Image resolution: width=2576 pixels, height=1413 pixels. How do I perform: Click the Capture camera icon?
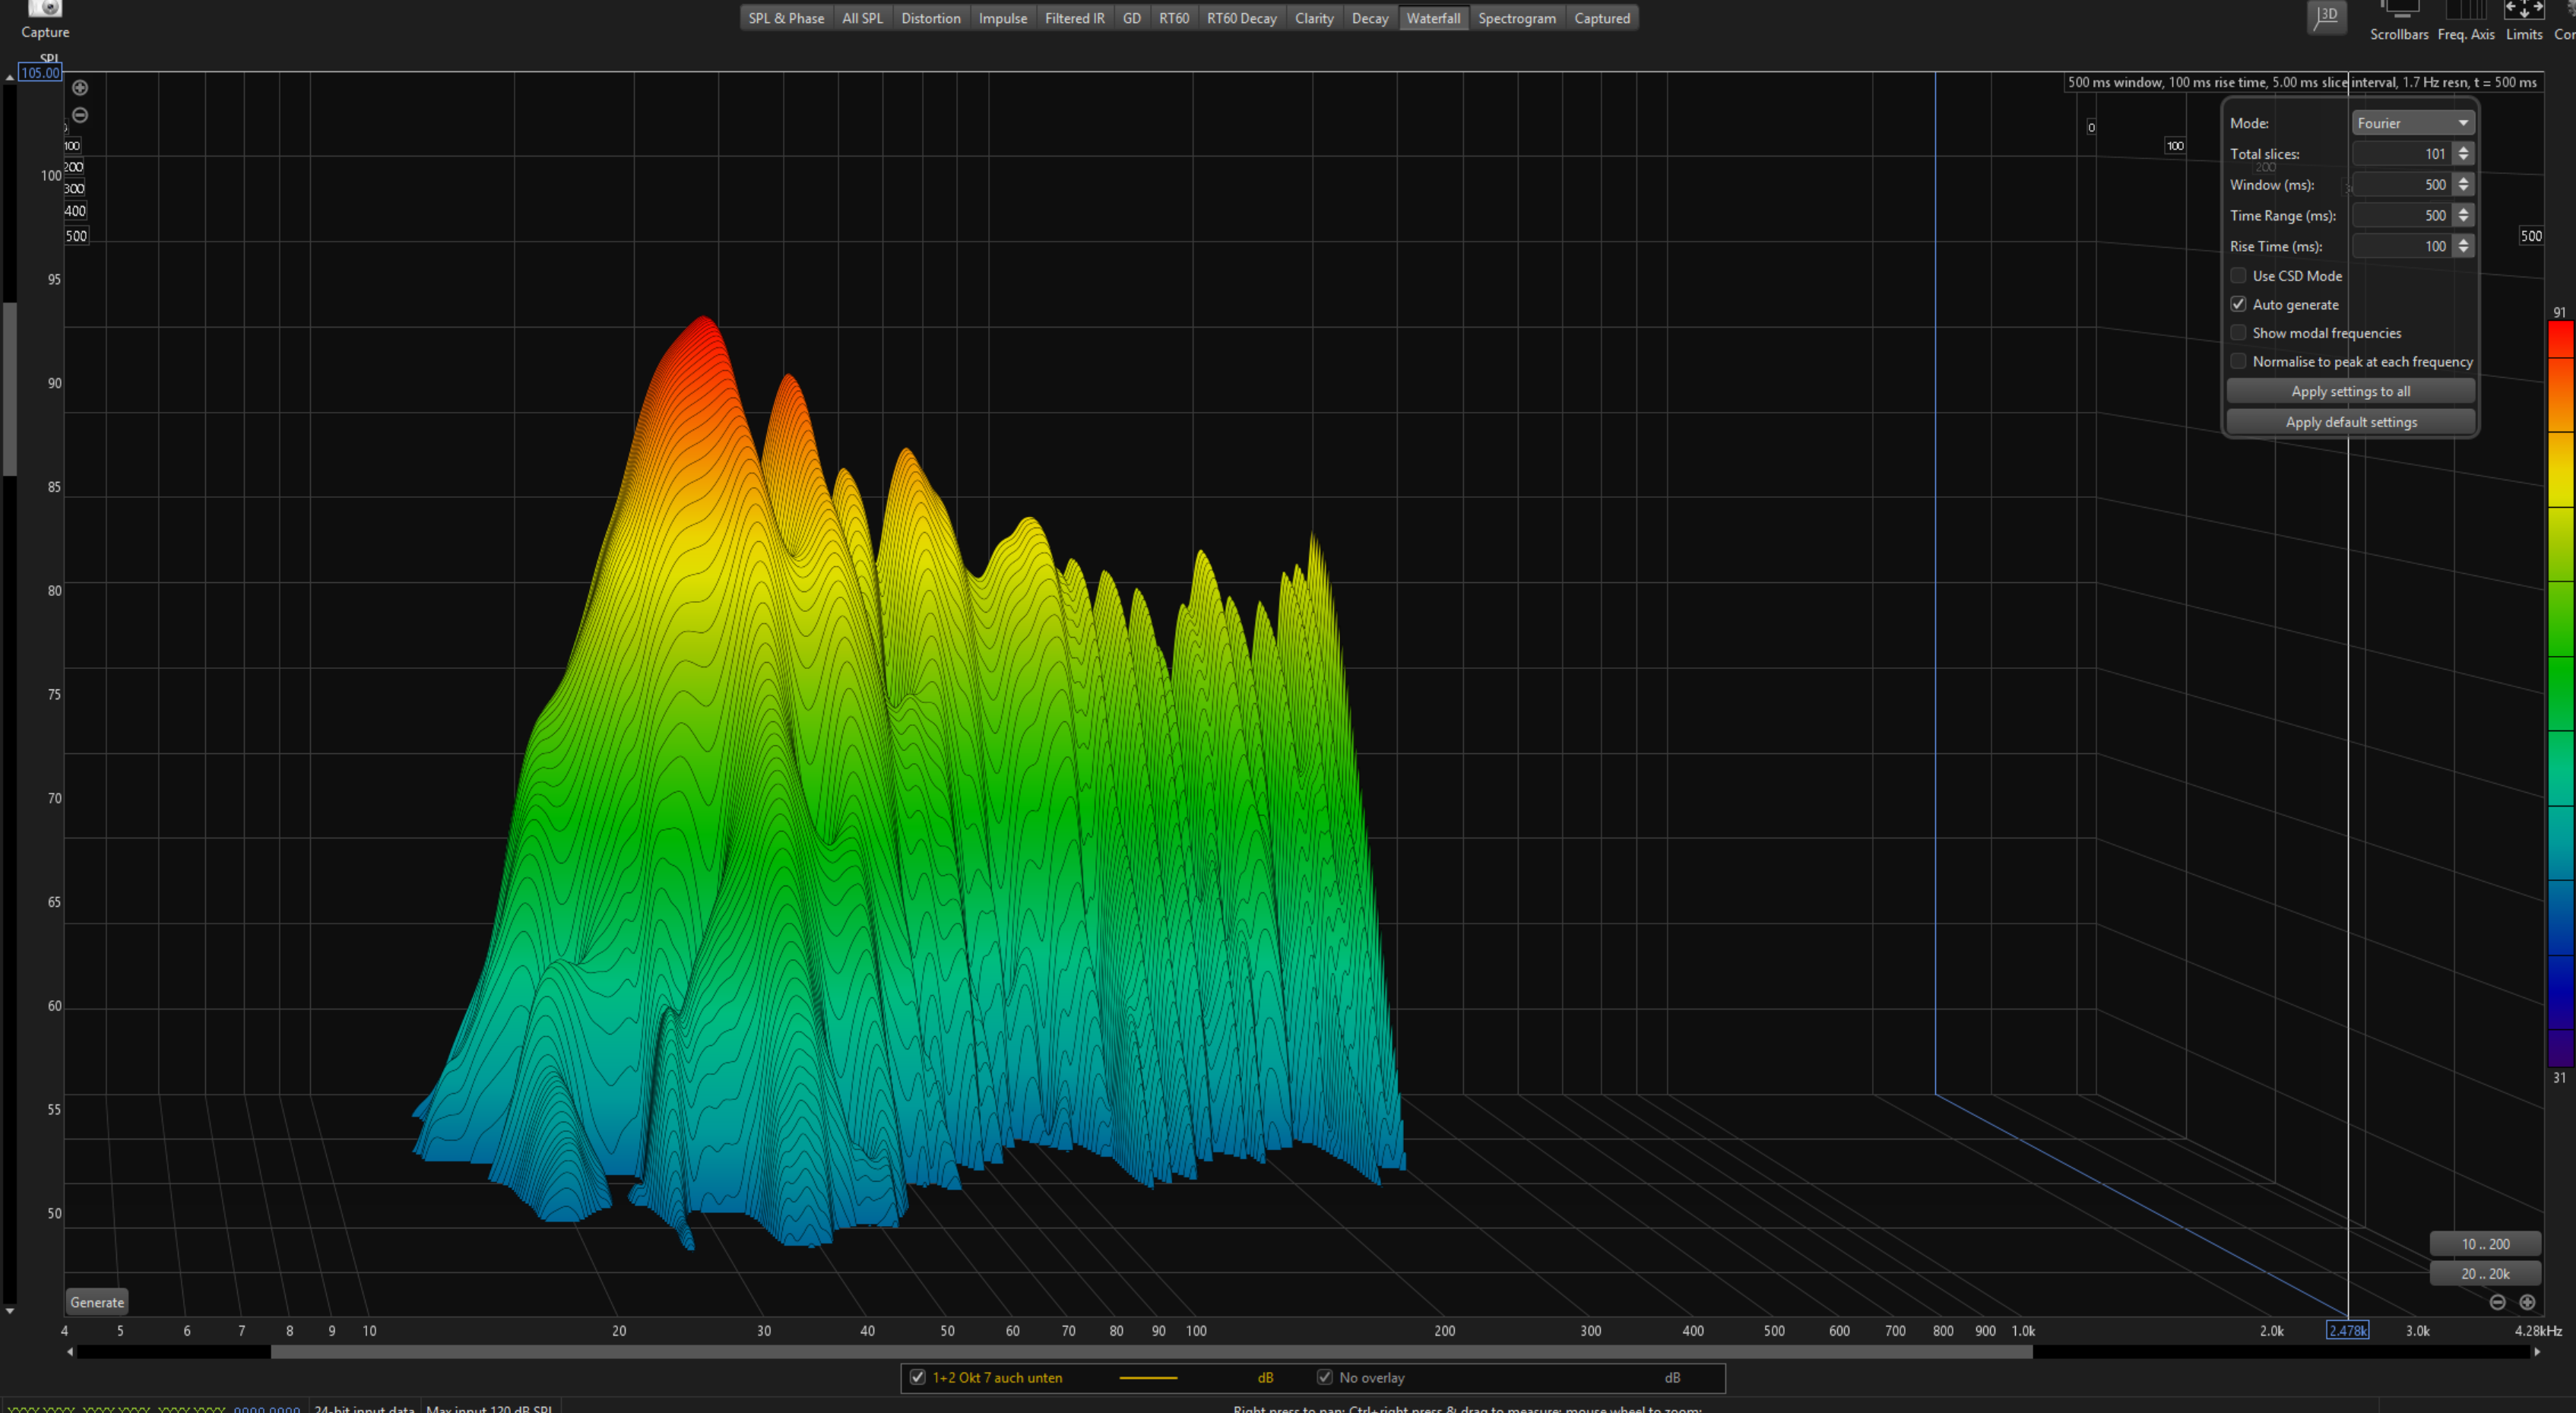(45, 10)
